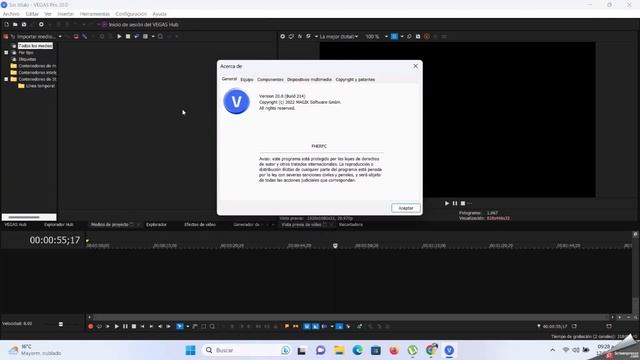Open project properties gear in main toolbar
The width and height of the screenshot is (640, 360).
point(41,24)
